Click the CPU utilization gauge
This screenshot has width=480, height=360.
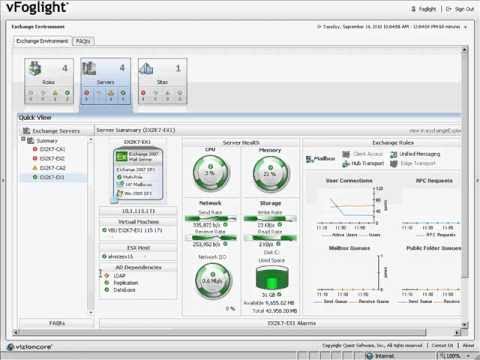tap(211, 173)
